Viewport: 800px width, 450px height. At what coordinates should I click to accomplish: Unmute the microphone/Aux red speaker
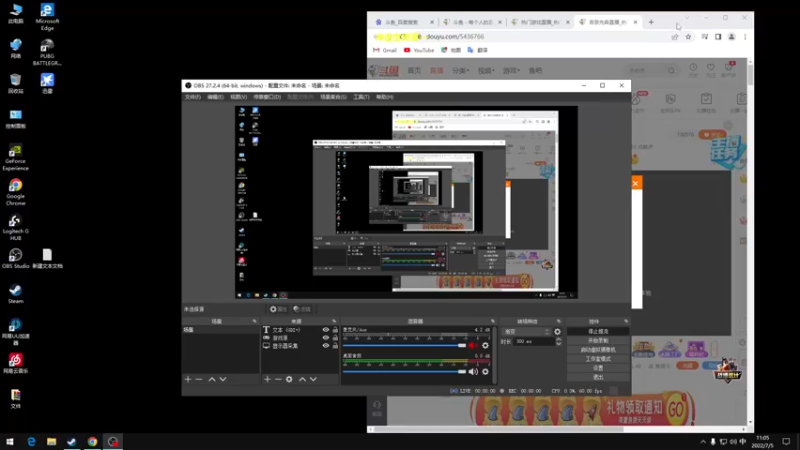[x=473, y=345]
